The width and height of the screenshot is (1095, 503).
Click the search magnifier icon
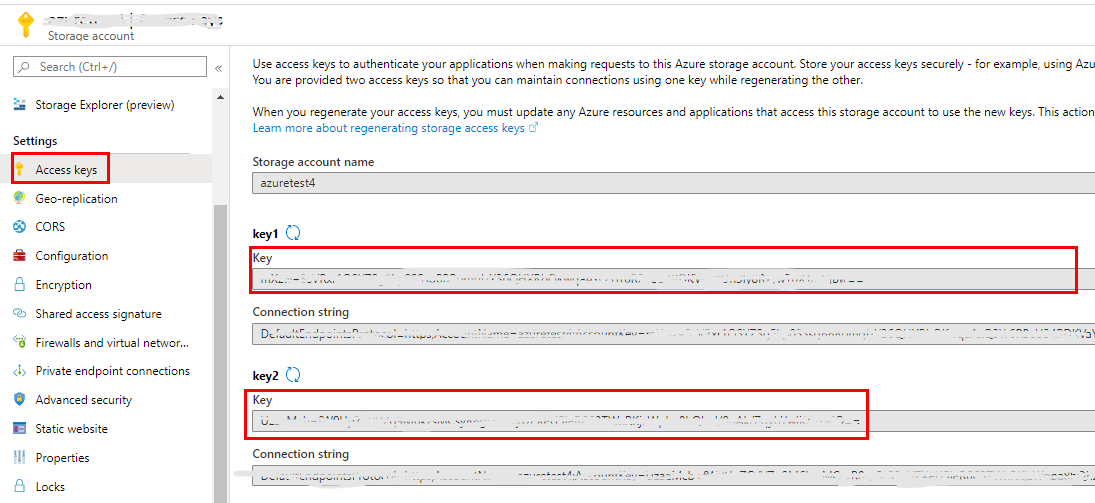(25, 67)
